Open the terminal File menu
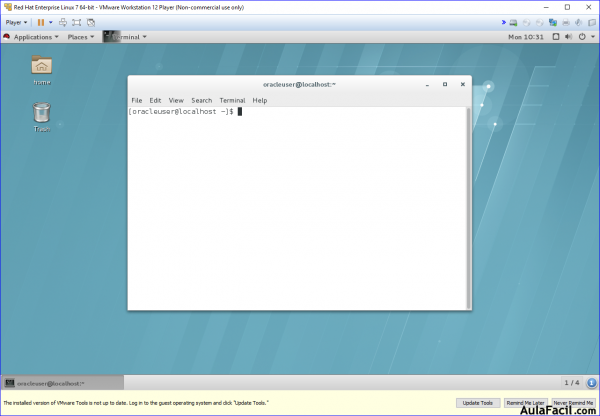Viewport: 600px width, 416px height. (x=137, y=100)
